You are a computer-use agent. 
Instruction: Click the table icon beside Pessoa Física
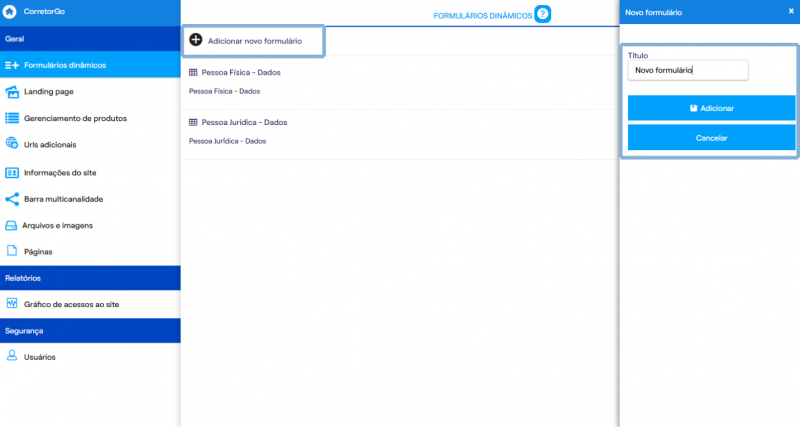tap(193, 72)
